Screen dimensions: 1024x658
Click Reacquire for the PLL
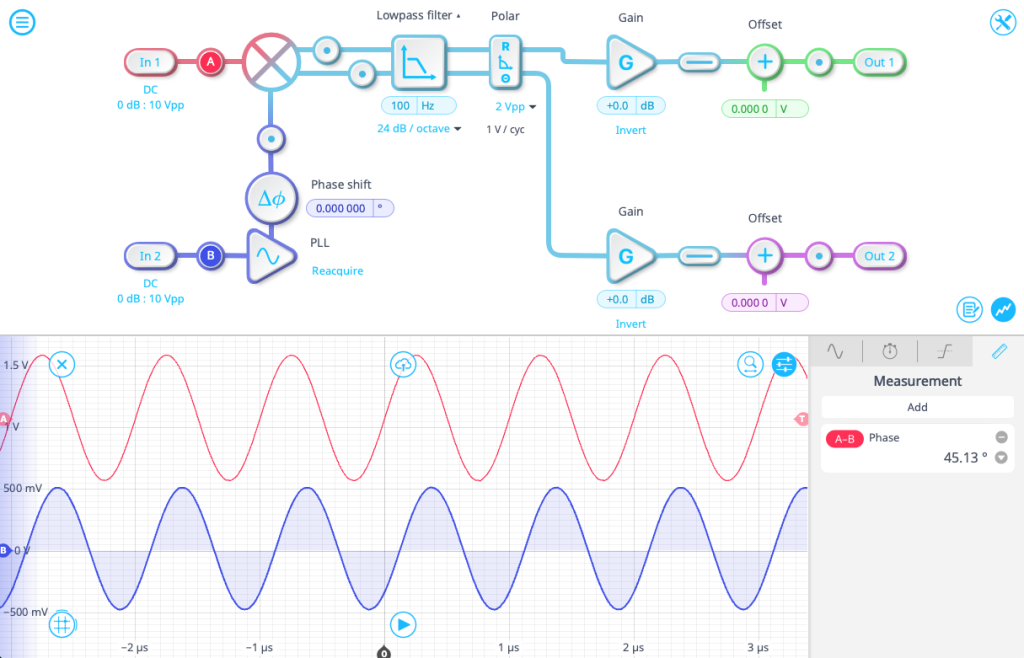point(337,271)
